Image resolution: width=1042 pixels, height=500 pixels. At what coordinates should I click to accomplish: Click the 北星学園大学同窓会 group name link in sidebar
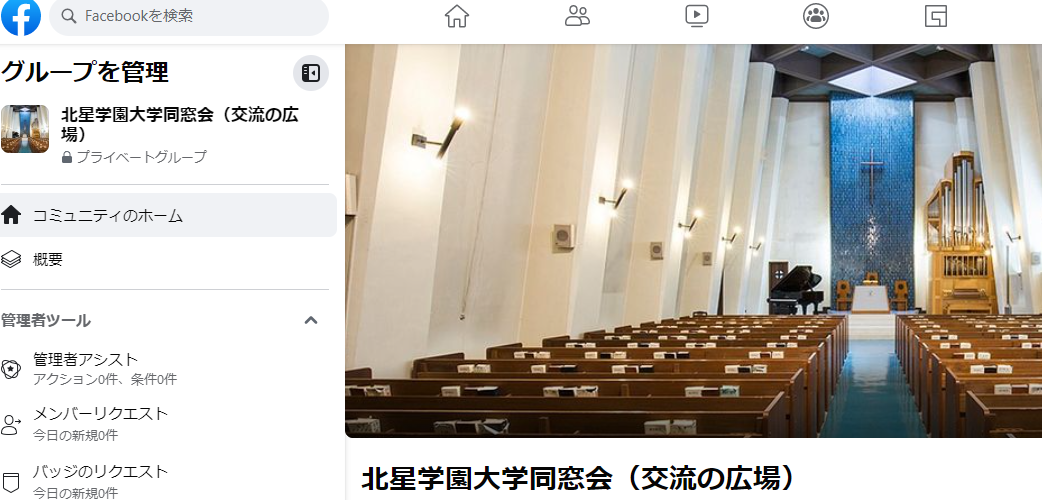click(179, 124)
